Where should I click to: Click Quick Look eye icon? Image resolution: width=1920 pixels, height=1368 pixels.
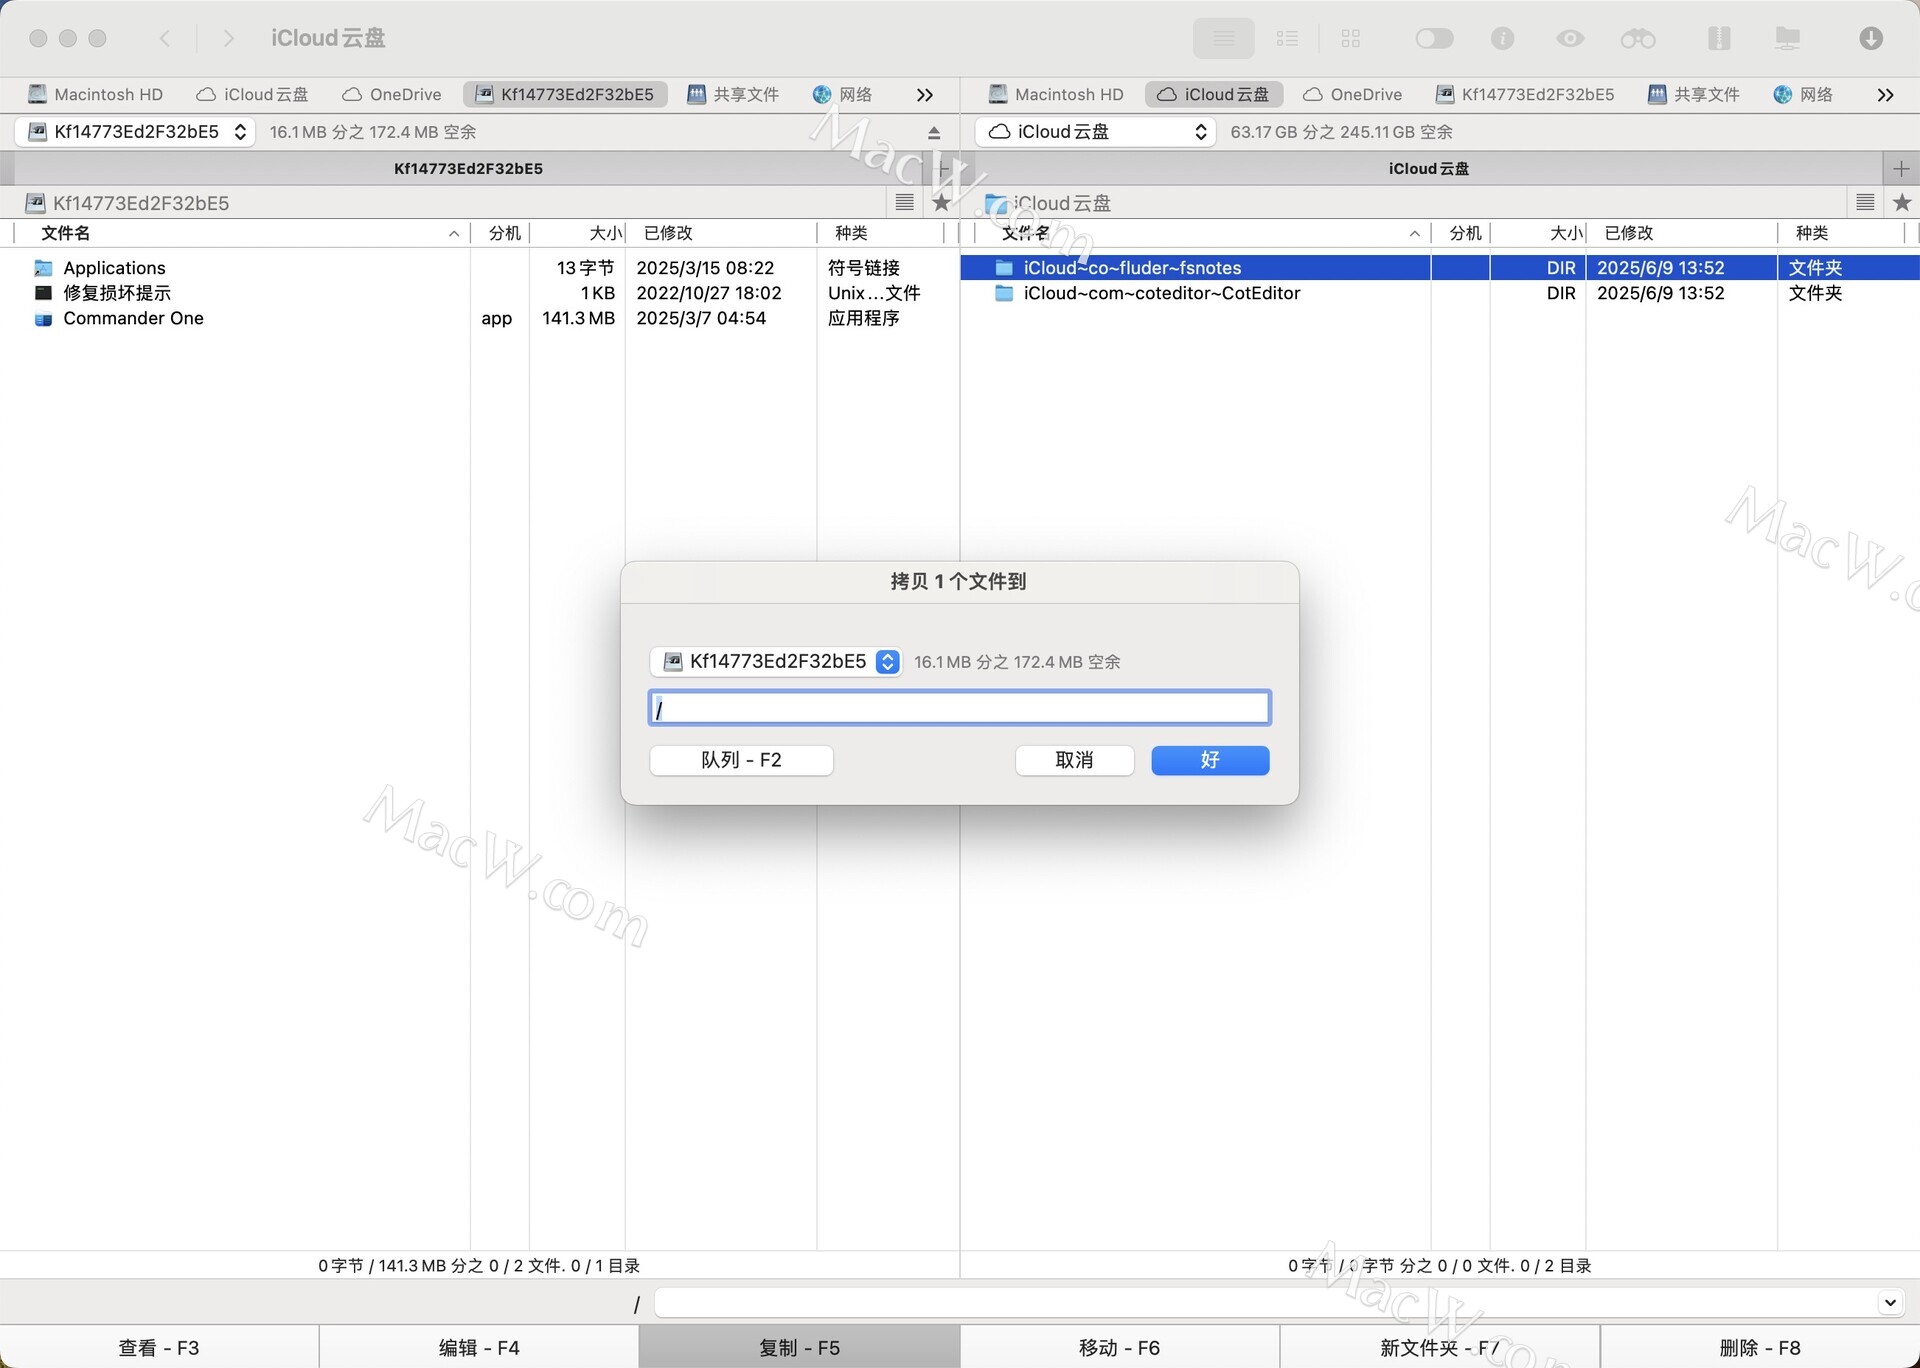[1570, 38]
